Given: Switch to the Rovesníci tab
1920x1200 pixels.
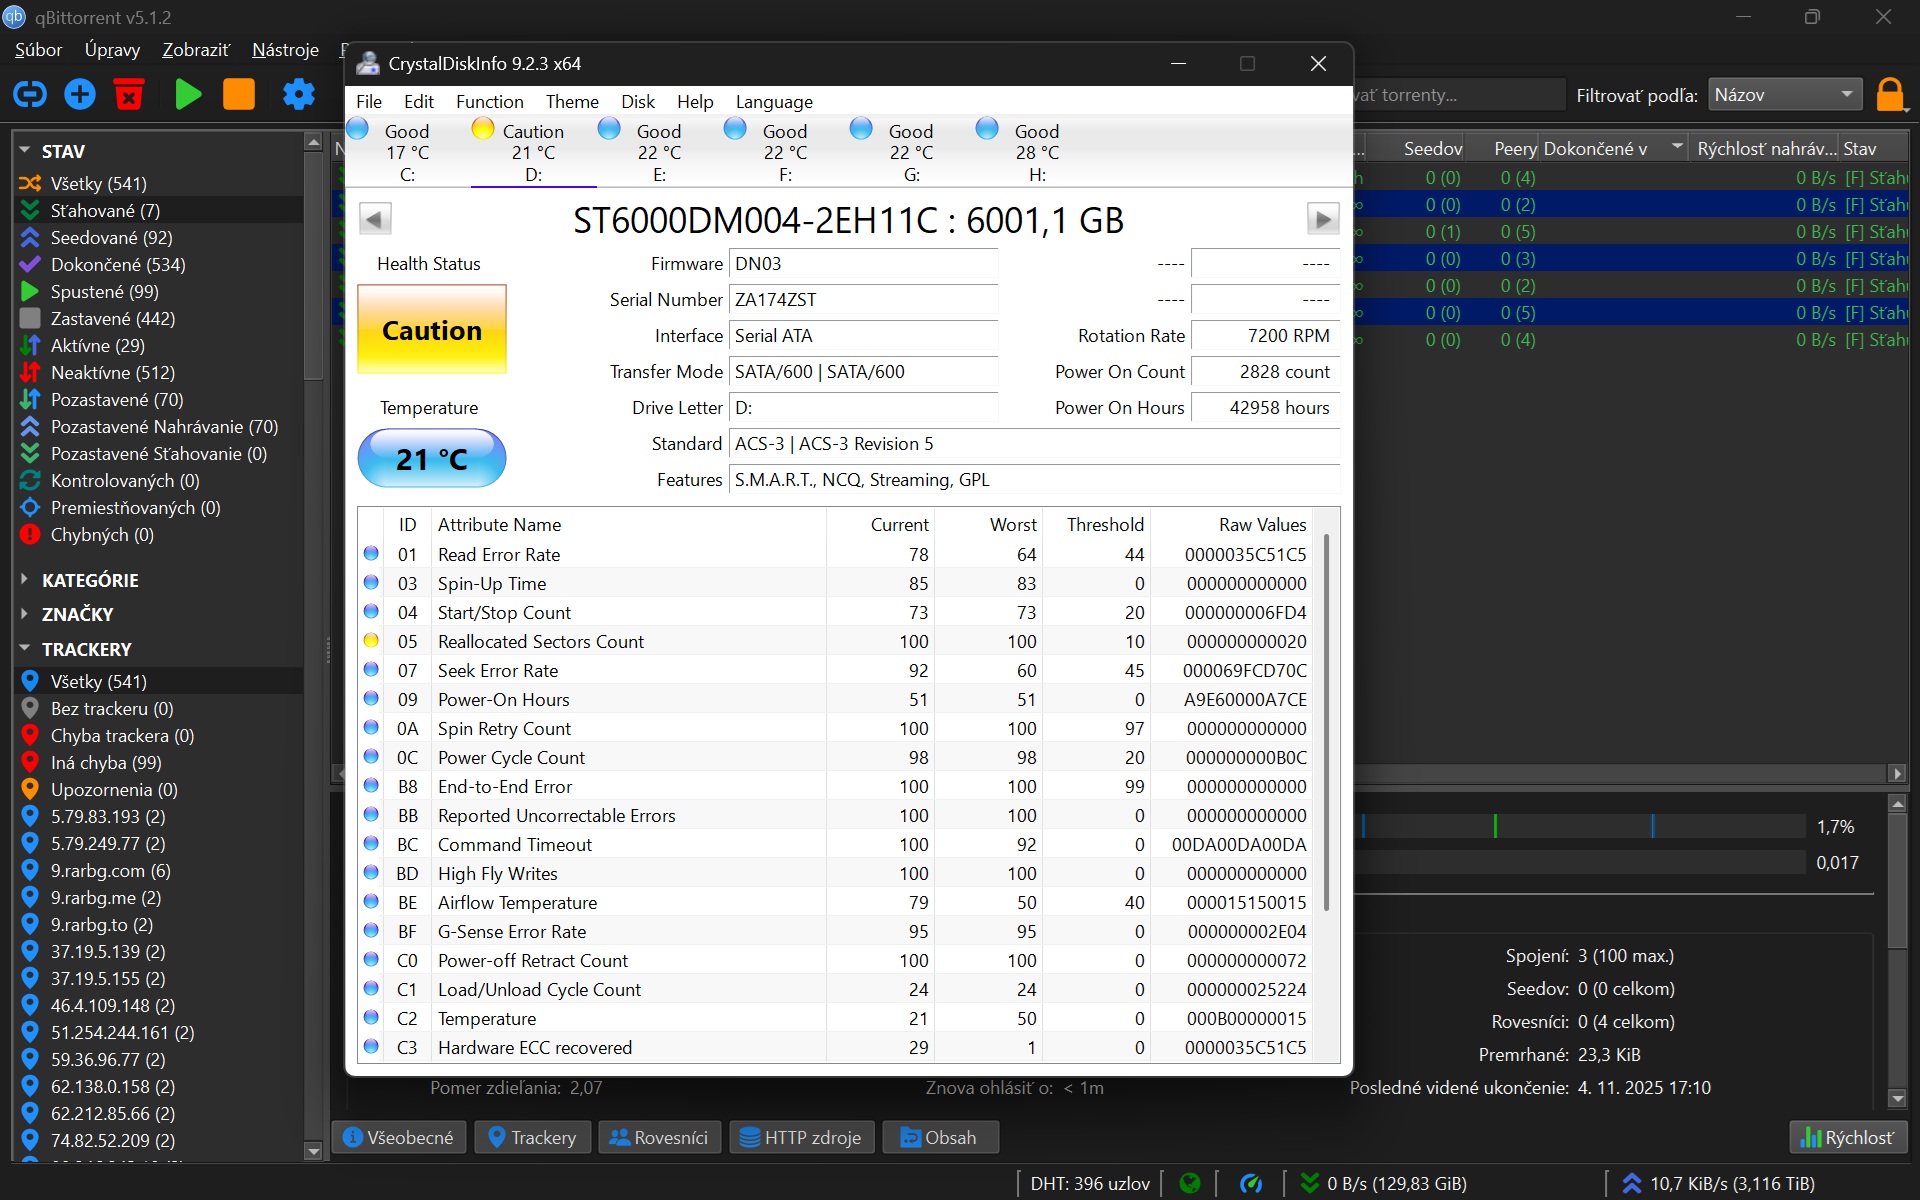Looking at the screenshot, I should (x=658, y=1137).
